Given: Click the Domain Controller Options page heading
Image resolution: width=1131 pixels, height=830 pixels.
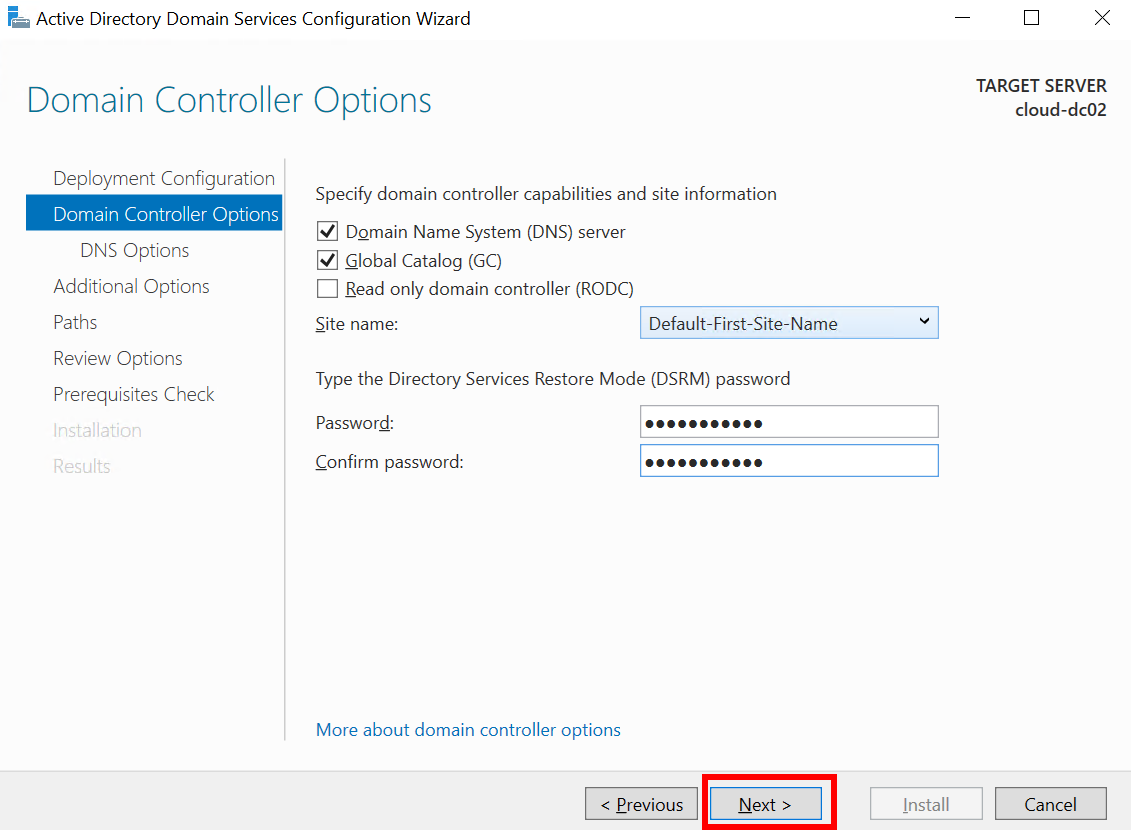Looking at the screenshot, I should (x=229, y=100).
